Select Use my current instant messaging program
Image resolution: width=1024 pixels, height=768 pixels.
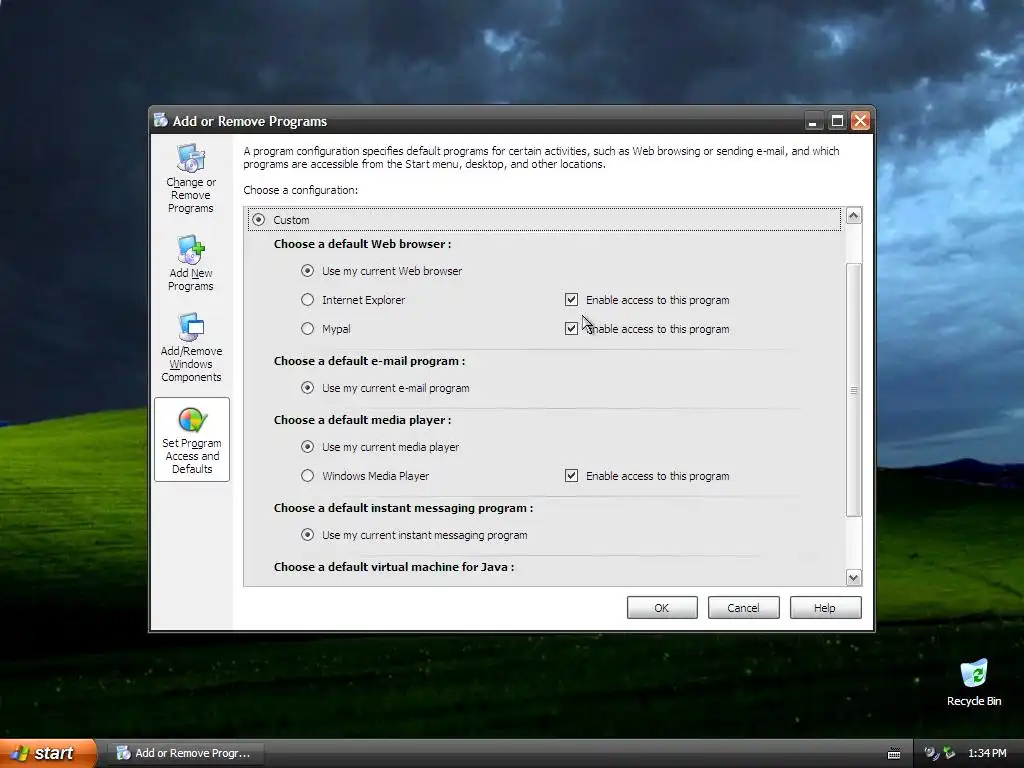(x=307, y=535)
